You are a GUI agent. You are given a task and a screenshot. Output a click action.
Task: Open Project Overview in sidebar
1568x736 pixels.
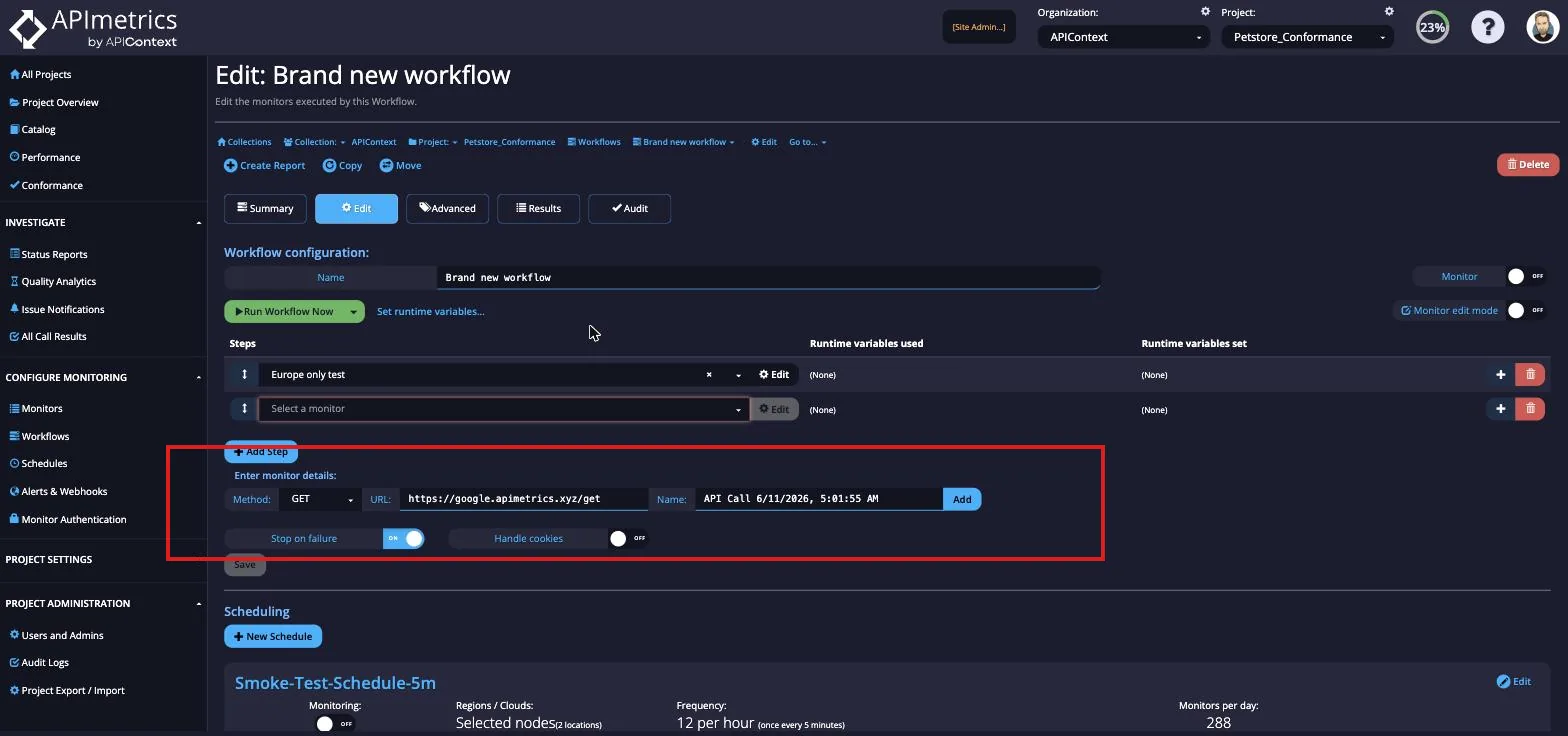tap(54, 102)
